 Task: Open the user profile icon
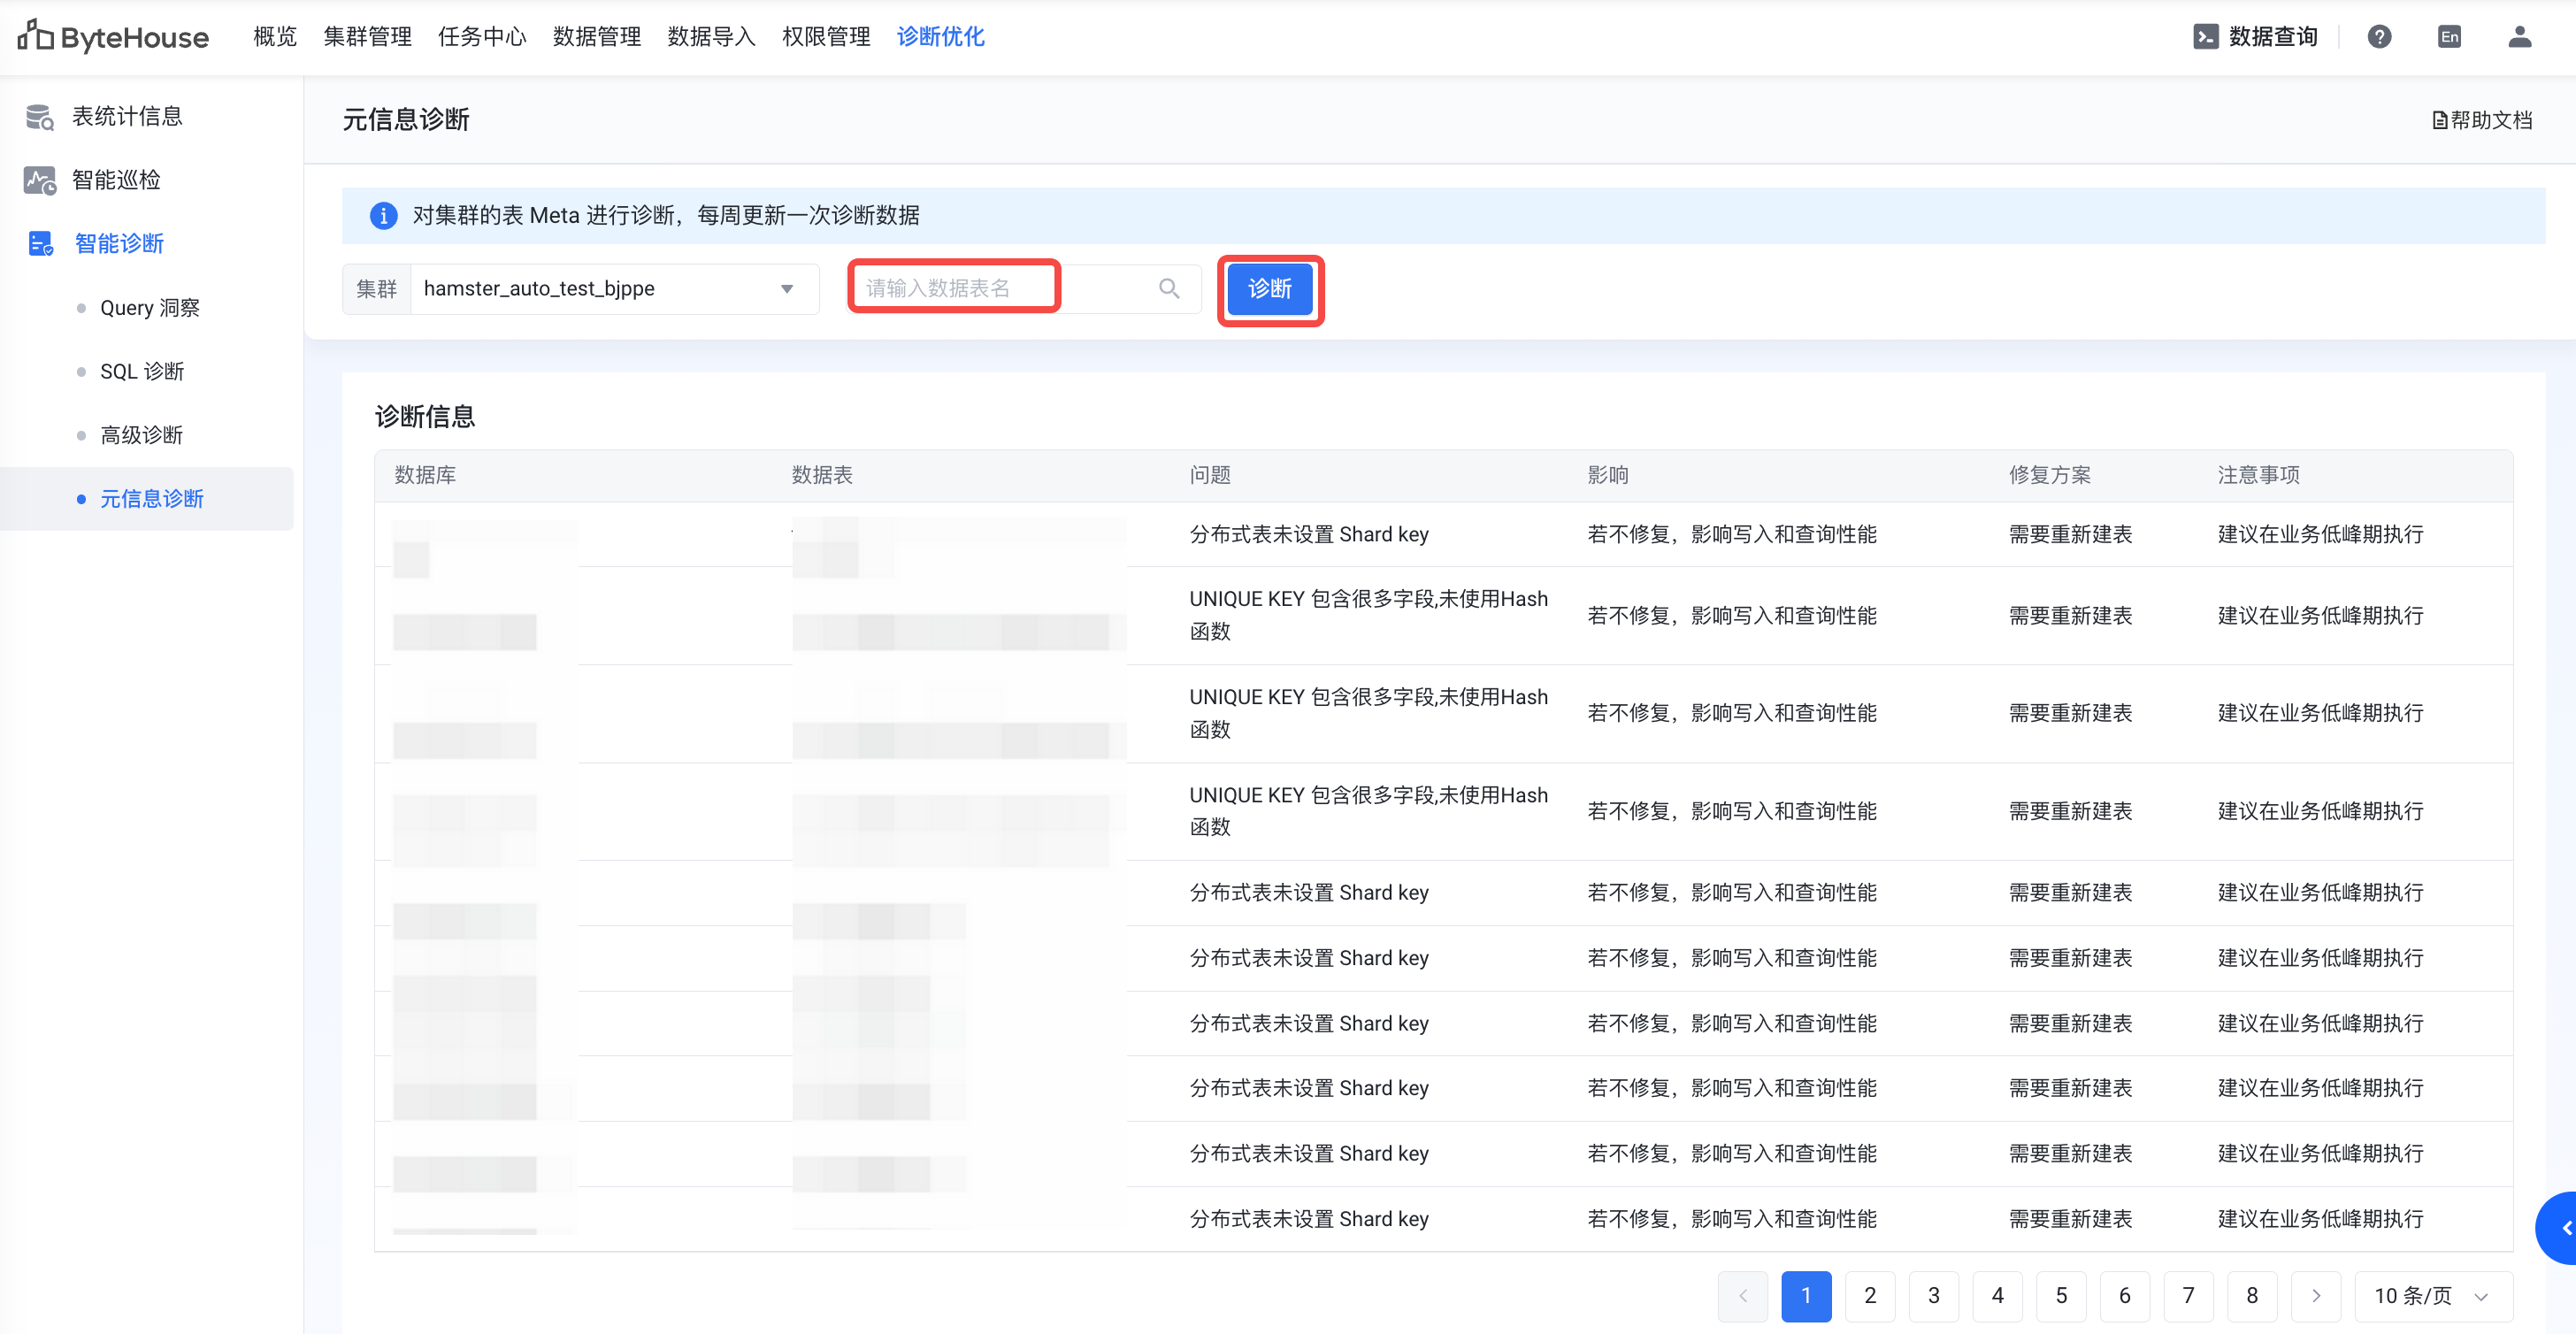(2519, 37)
